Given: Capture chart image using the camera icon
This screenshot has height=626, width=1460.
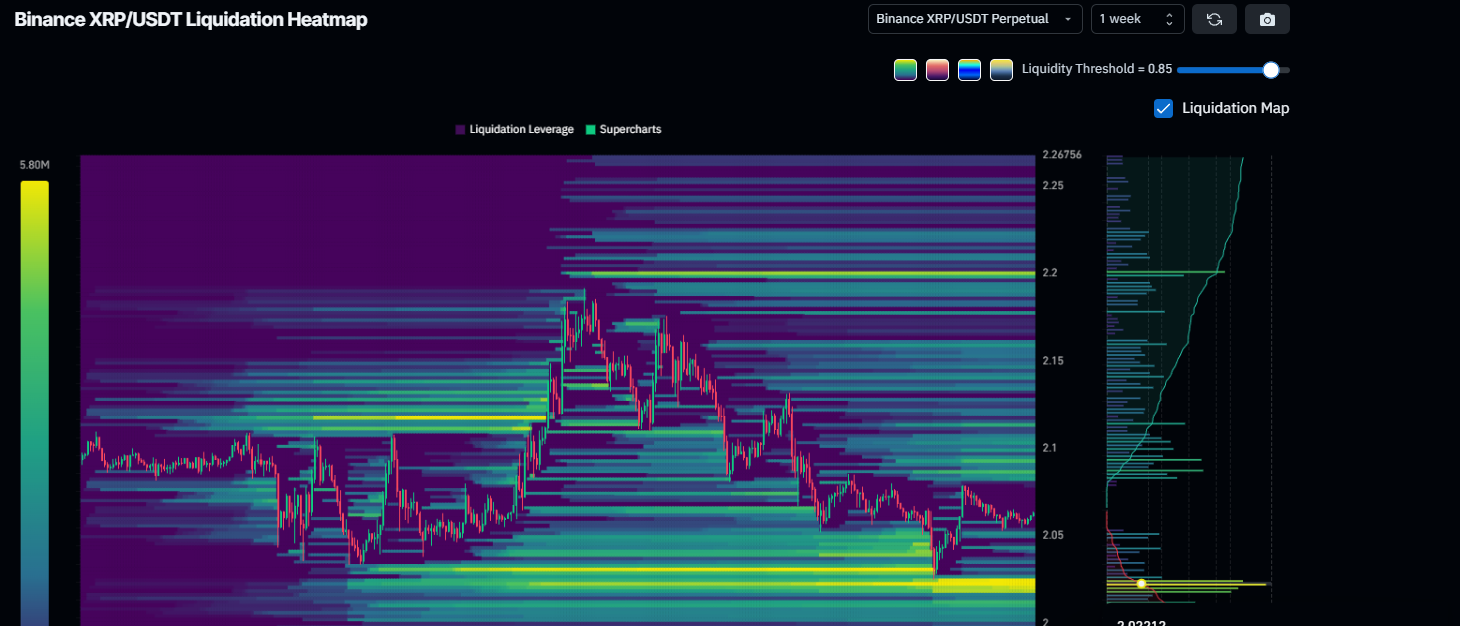Looking at the screenshot, I should pos(1267,18).
